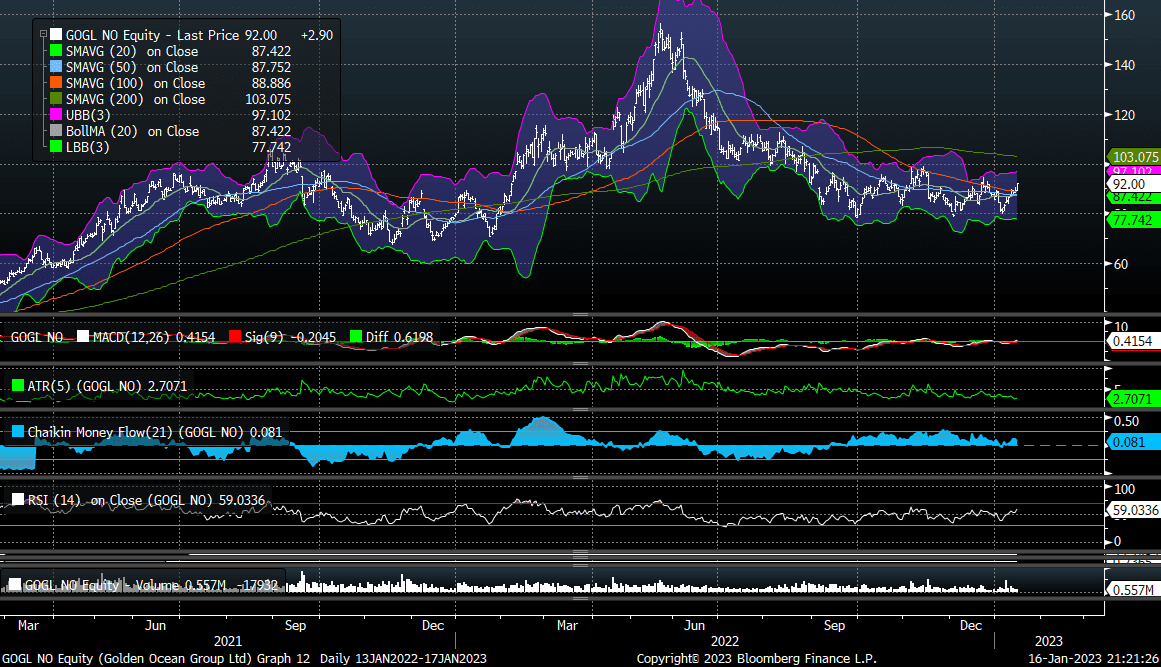The width and height of the screenshot is (1161, 667).
Task: Click the +2.90 price change value
Action: click(317, 35)
